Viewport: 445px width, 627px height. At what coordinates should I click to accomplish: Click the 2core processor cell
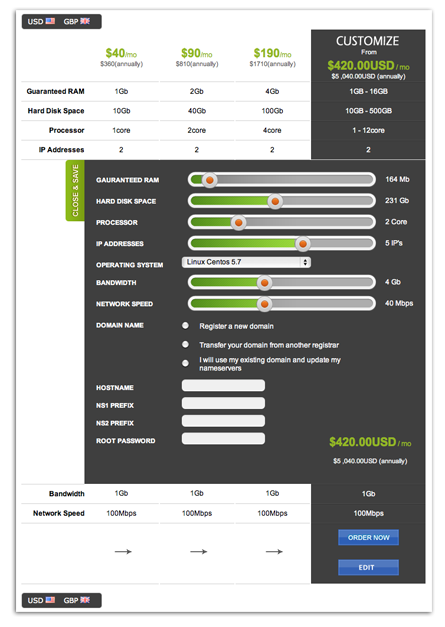[197, 130]
